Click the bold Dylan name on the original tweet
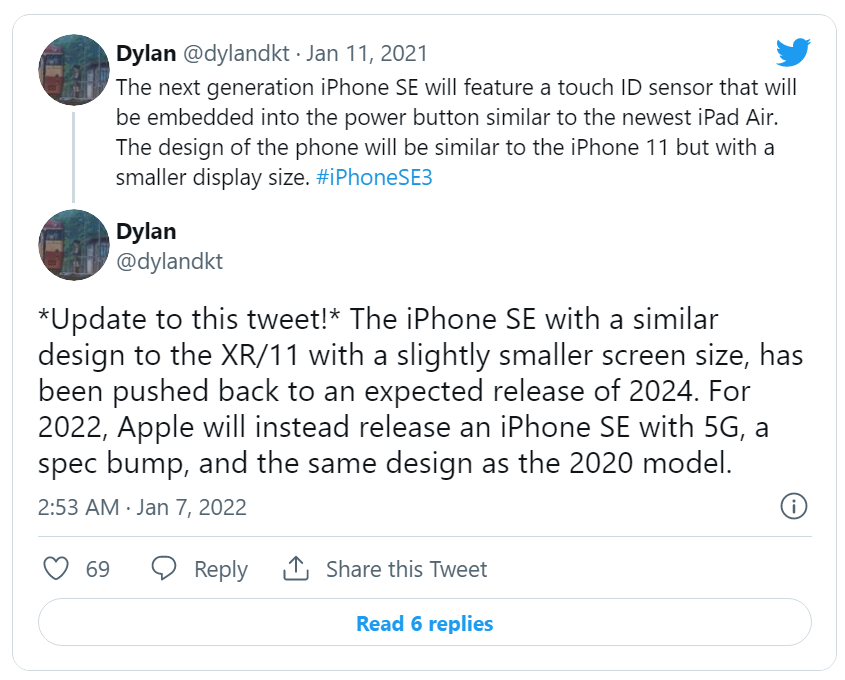 coord(146,52)
